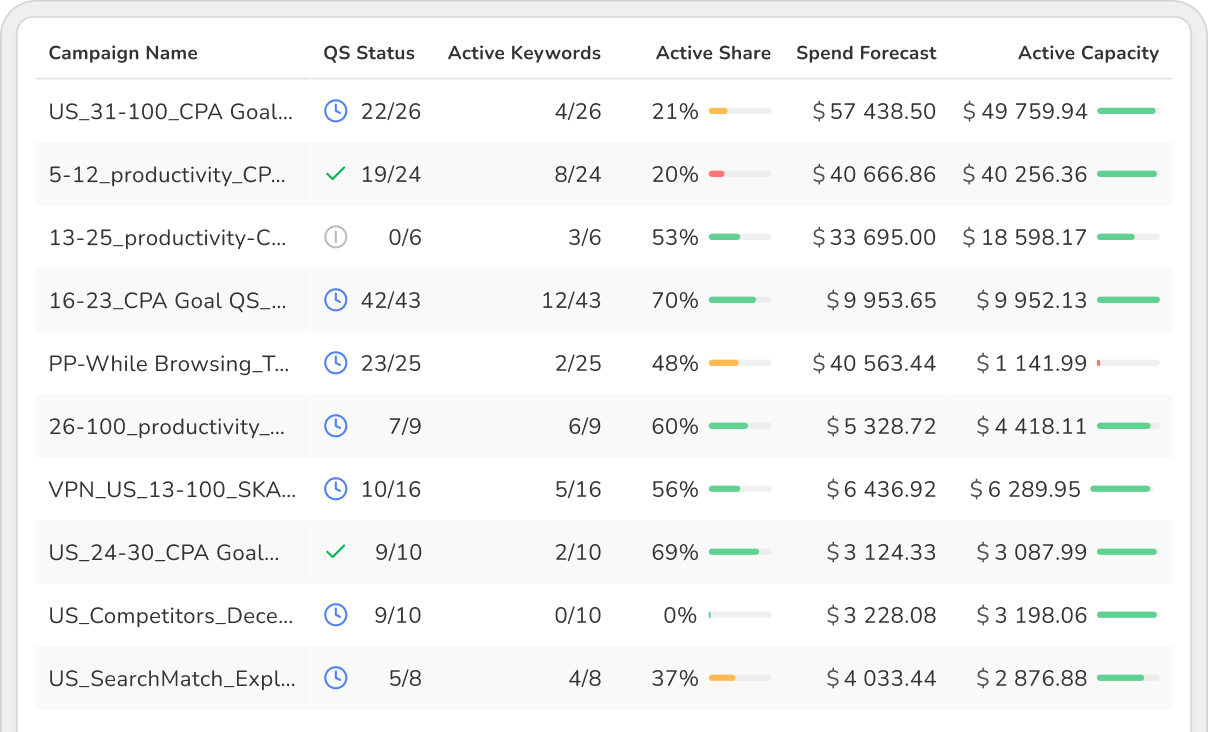Click the clock status icon on US_31-100_CPA Goal row
Image resolution: width=1208 pixels, height=732 pixels.
point(336,111)
